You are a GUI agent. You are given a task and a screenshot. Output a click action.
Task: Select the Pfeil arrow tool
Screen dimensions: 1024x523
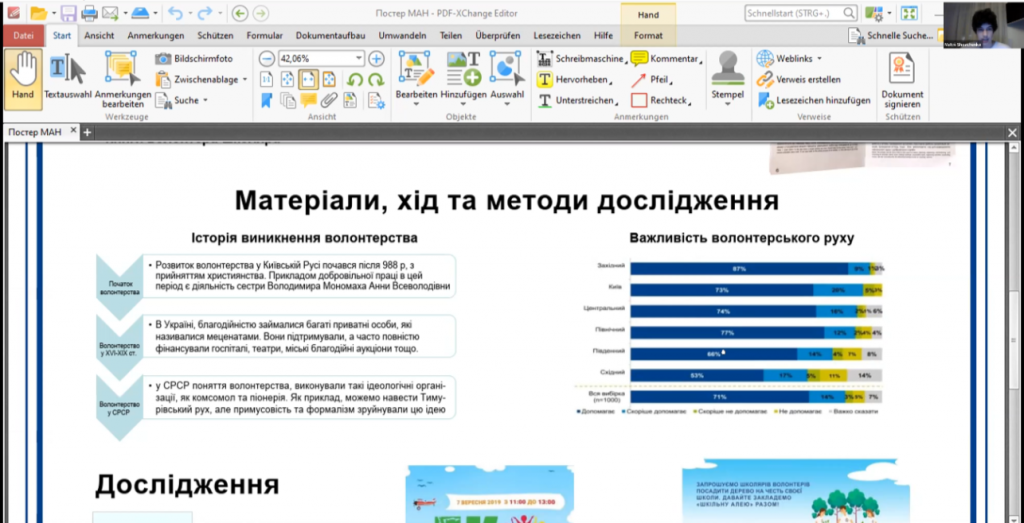point(652,80)
